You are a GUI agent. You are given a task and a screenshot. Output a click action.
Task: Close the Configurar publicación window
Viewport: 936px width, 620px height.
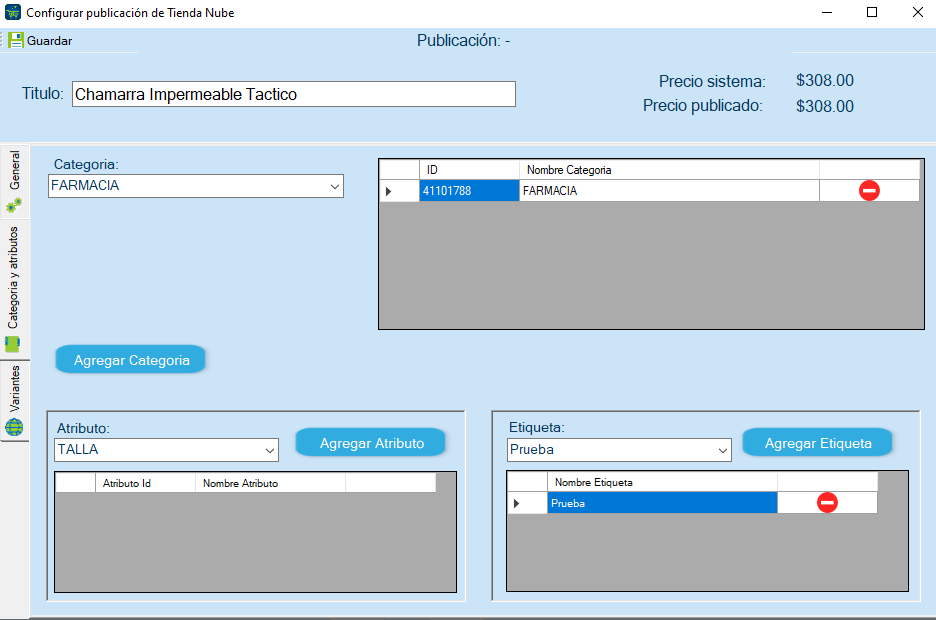click(x=917, y=13)
